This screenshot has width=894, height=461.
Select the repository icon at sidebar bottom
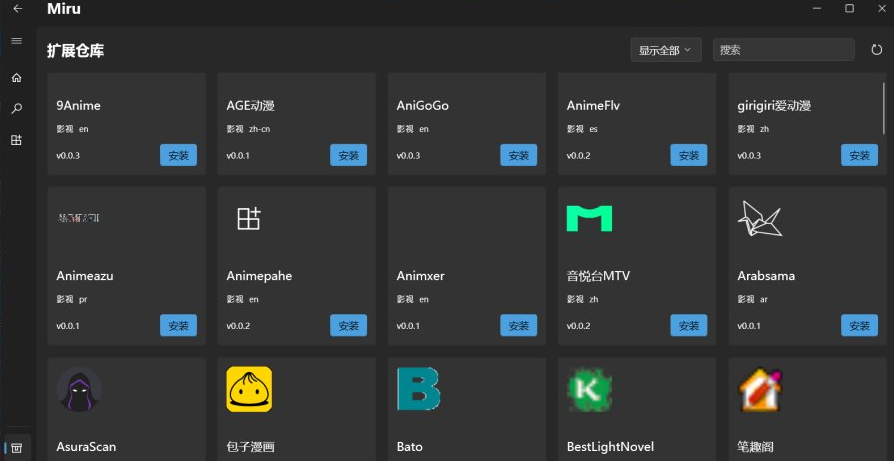pos(16,447)
